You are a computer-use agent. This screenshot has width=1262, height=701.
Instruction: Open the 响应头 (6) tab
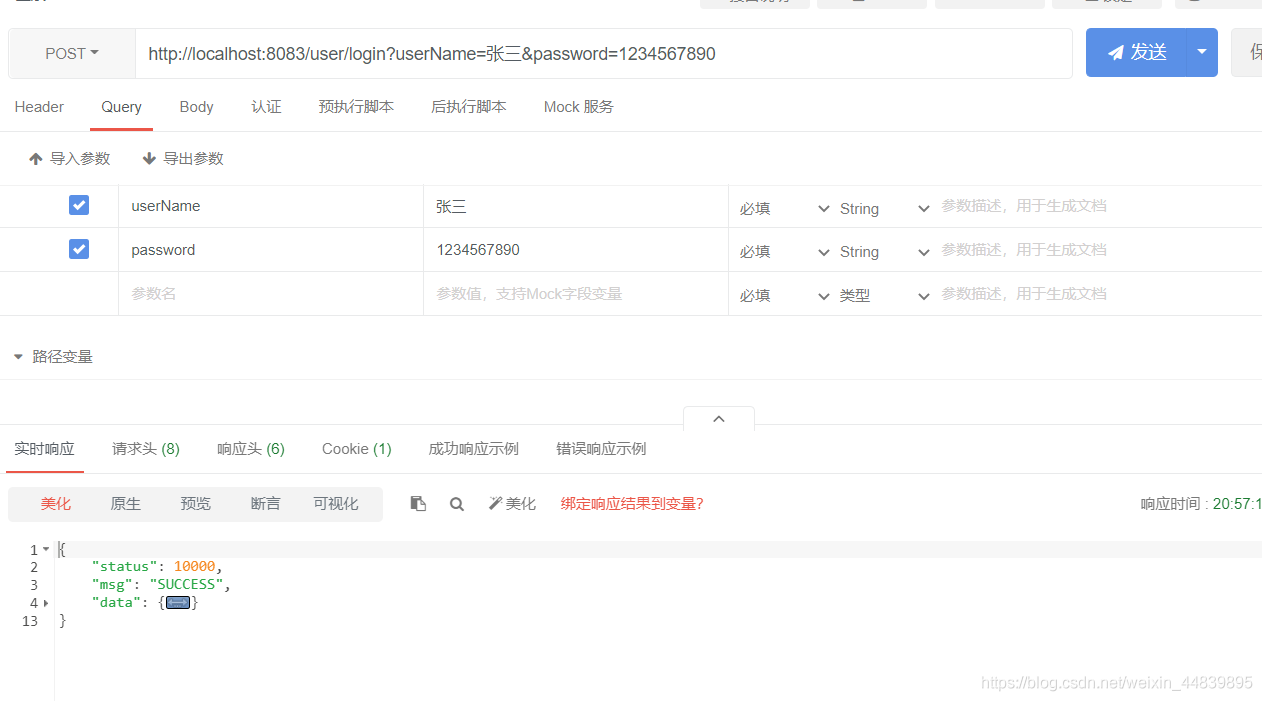point(251,449)
